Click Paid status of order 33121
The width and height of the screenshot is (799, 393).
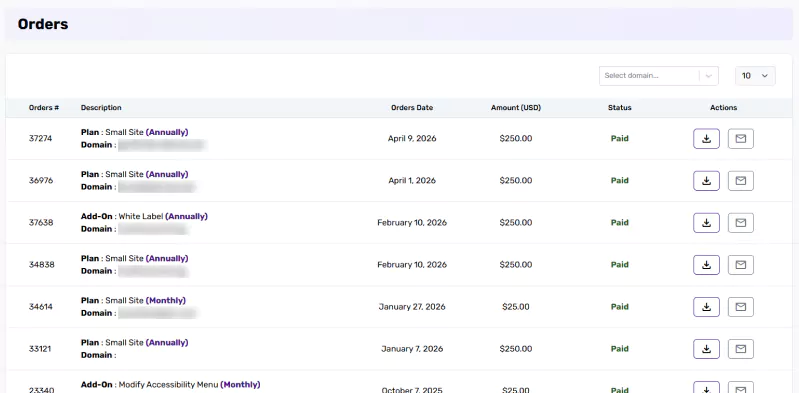pos(620,349)
